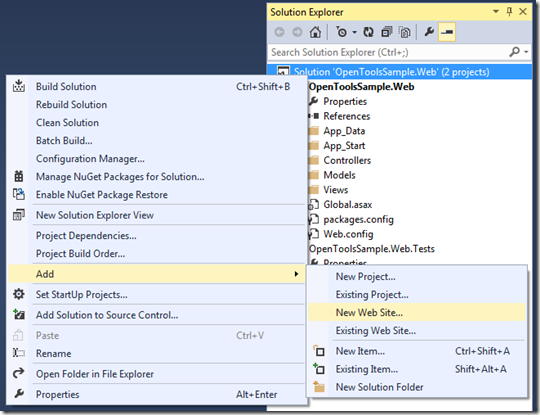Click the Build Solution menu icon
Screen dimensions: 540x415
click(19, 86)
